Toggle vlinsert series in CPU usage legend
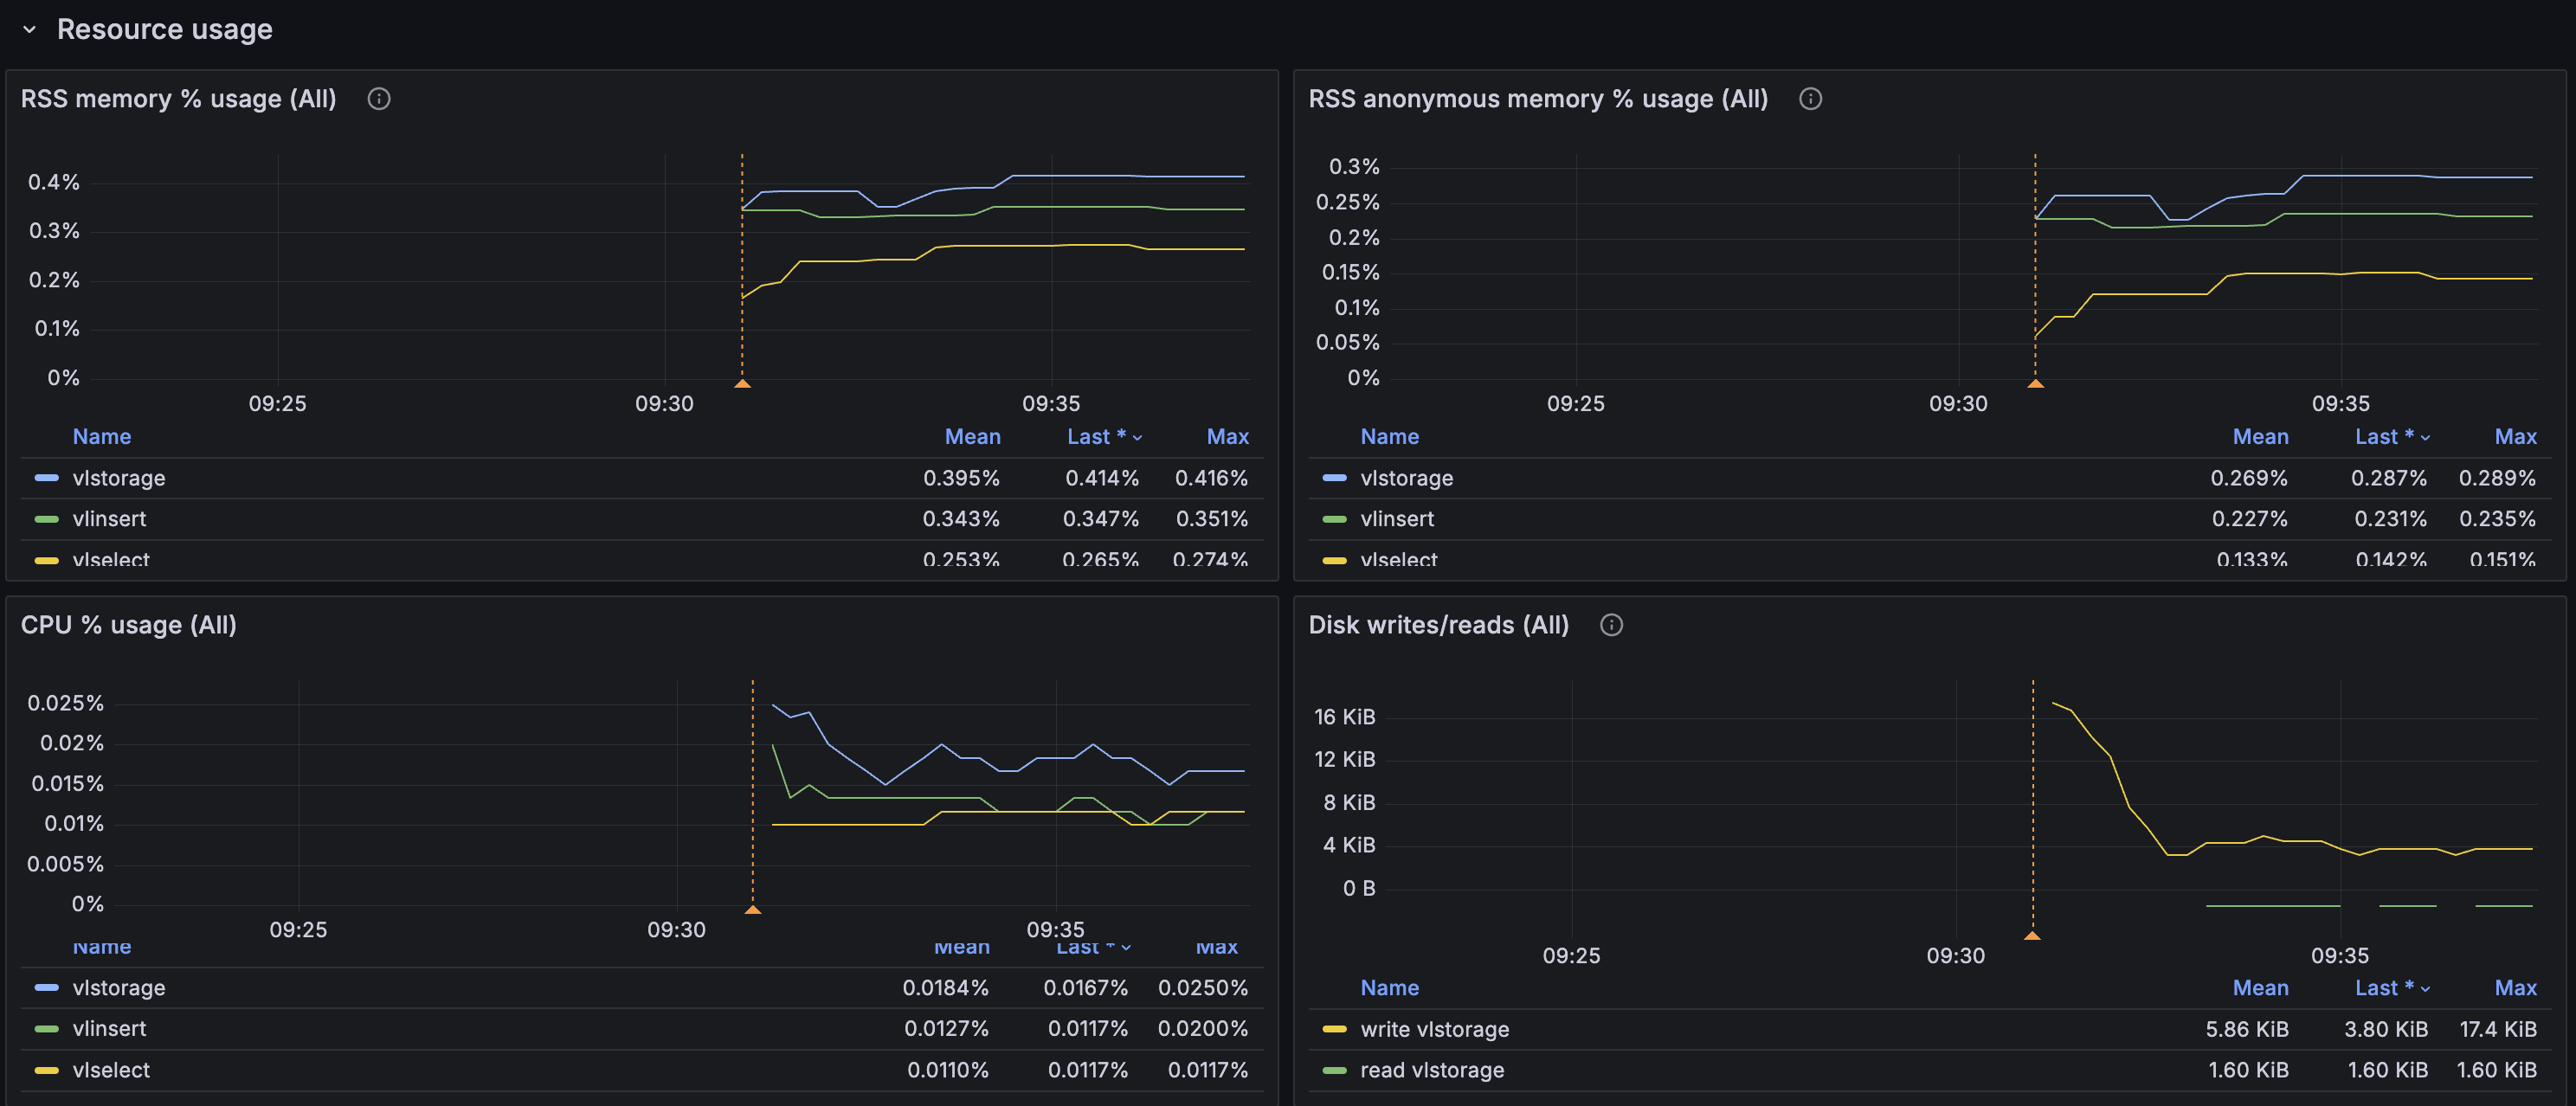Screen dimensions: 2576x1106 [x=109, y=1029]
